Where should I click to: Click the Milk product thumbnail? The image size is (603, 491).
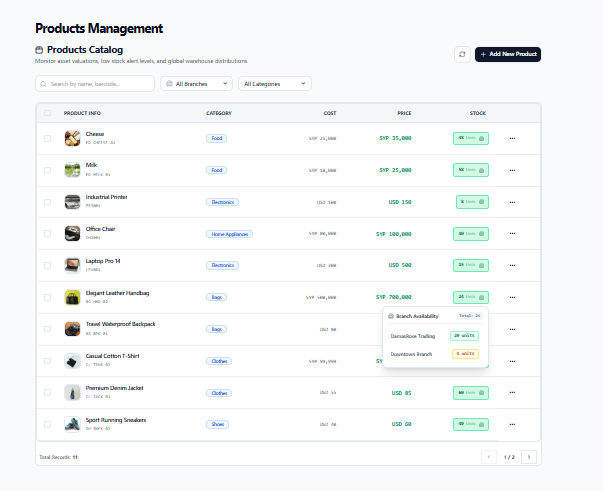click(72, 170)
